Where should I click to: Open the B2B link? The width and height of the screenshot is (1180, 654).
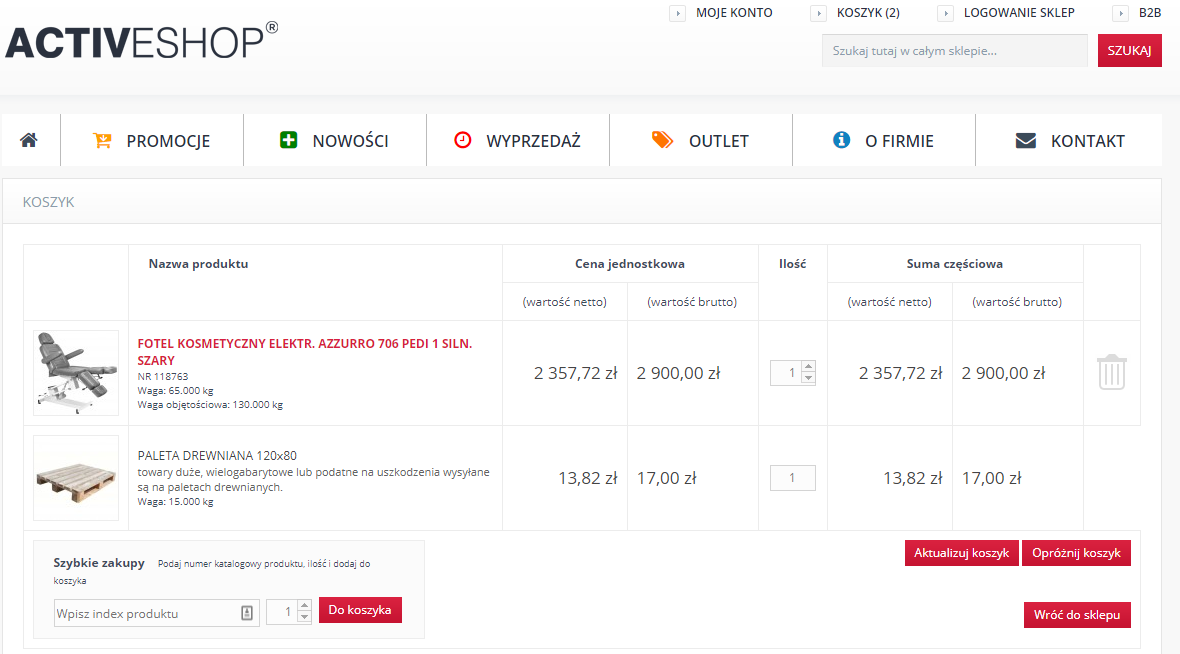pos(1150,13)
